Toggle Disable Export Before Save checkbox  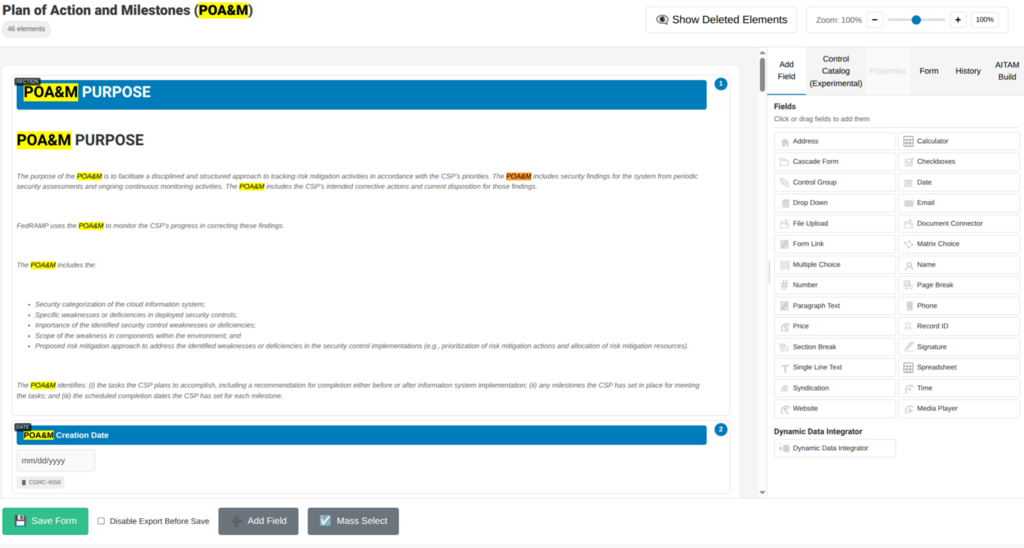click(101, 521)
